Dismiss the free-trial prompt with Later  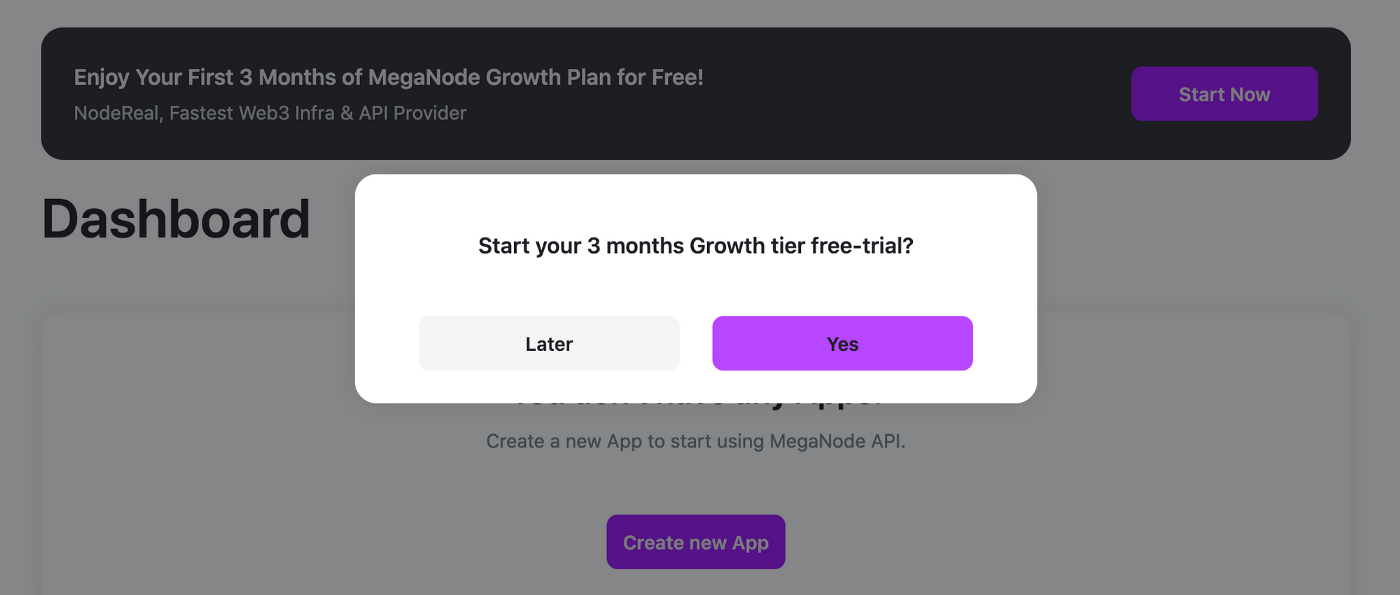coord(549,344)
